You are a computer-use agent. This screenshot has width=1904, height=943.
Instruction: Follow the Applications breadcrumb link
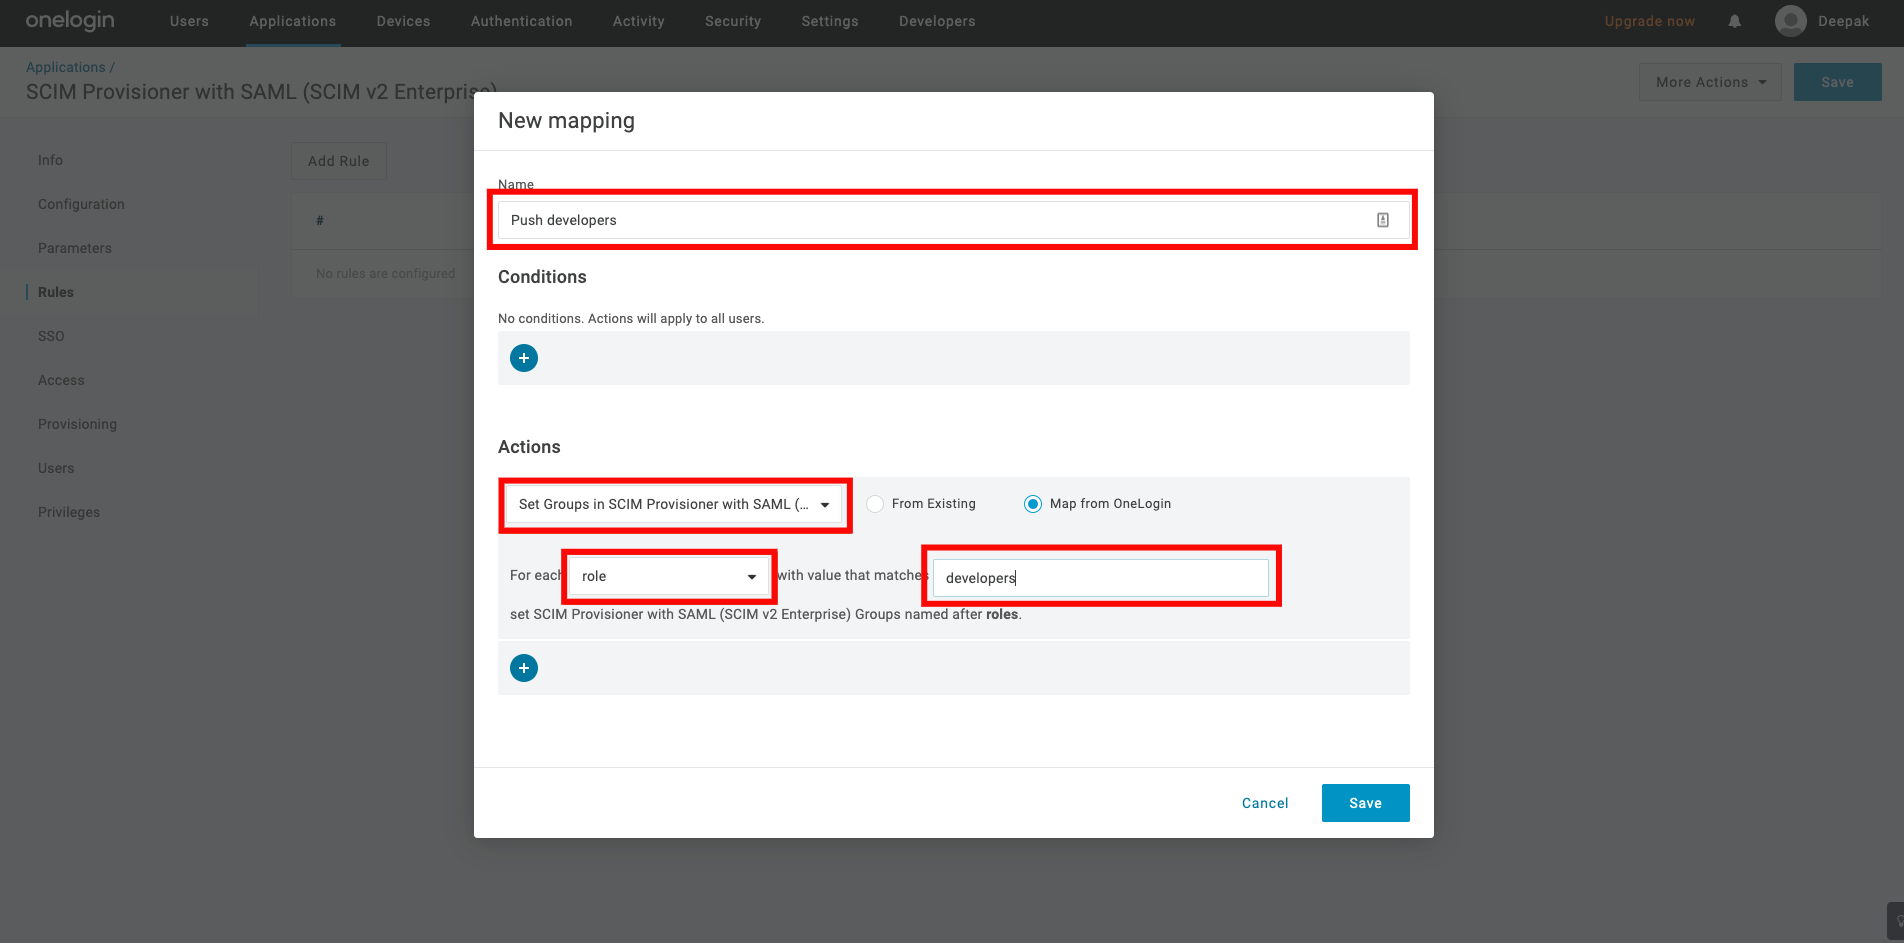point(66,67)
